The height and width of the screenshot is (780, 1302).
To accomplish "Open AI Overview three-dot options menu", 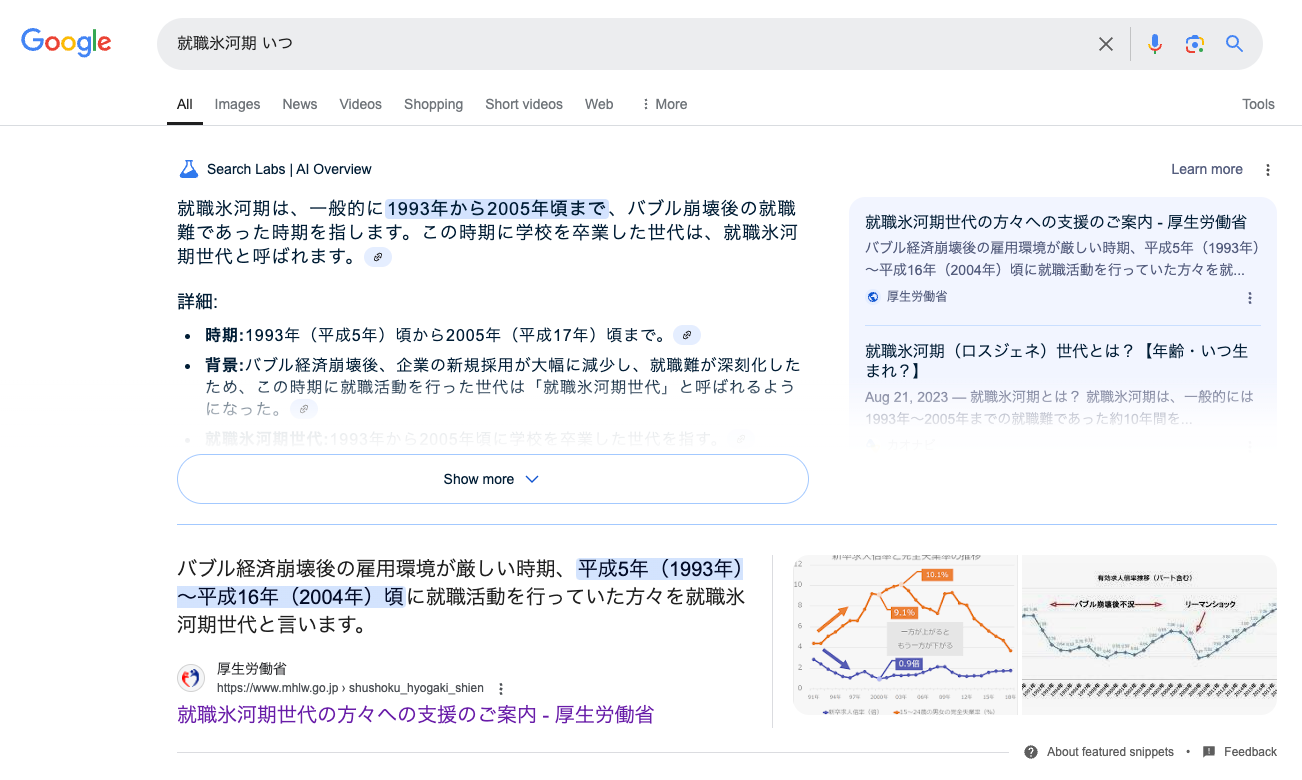I will (1268, 170).
